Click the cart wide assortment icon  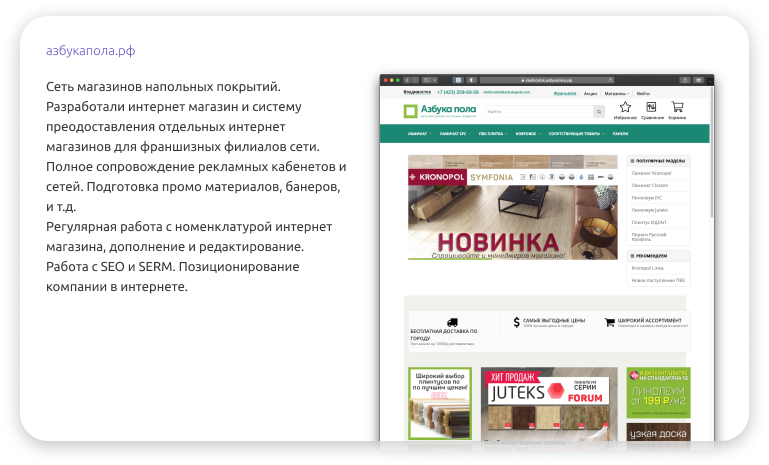coord(610,322)
